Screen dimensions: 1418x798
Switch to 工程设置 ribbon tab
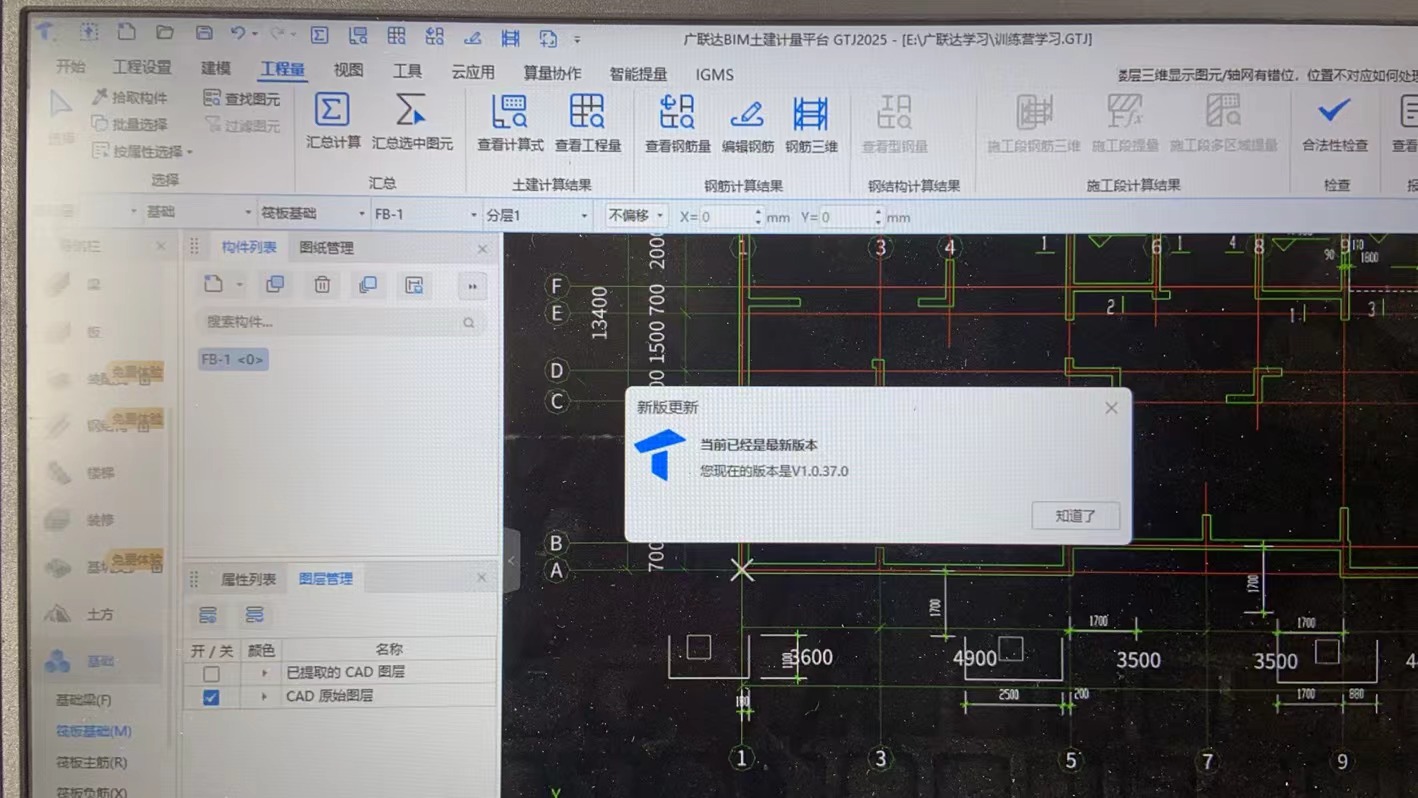142,67
